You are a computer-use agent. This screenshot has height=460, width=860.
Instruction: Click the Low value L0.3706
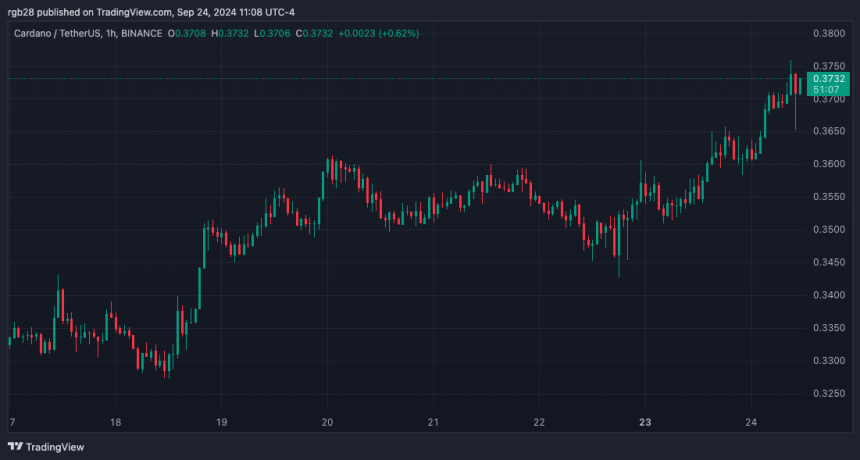click(281, 33)
